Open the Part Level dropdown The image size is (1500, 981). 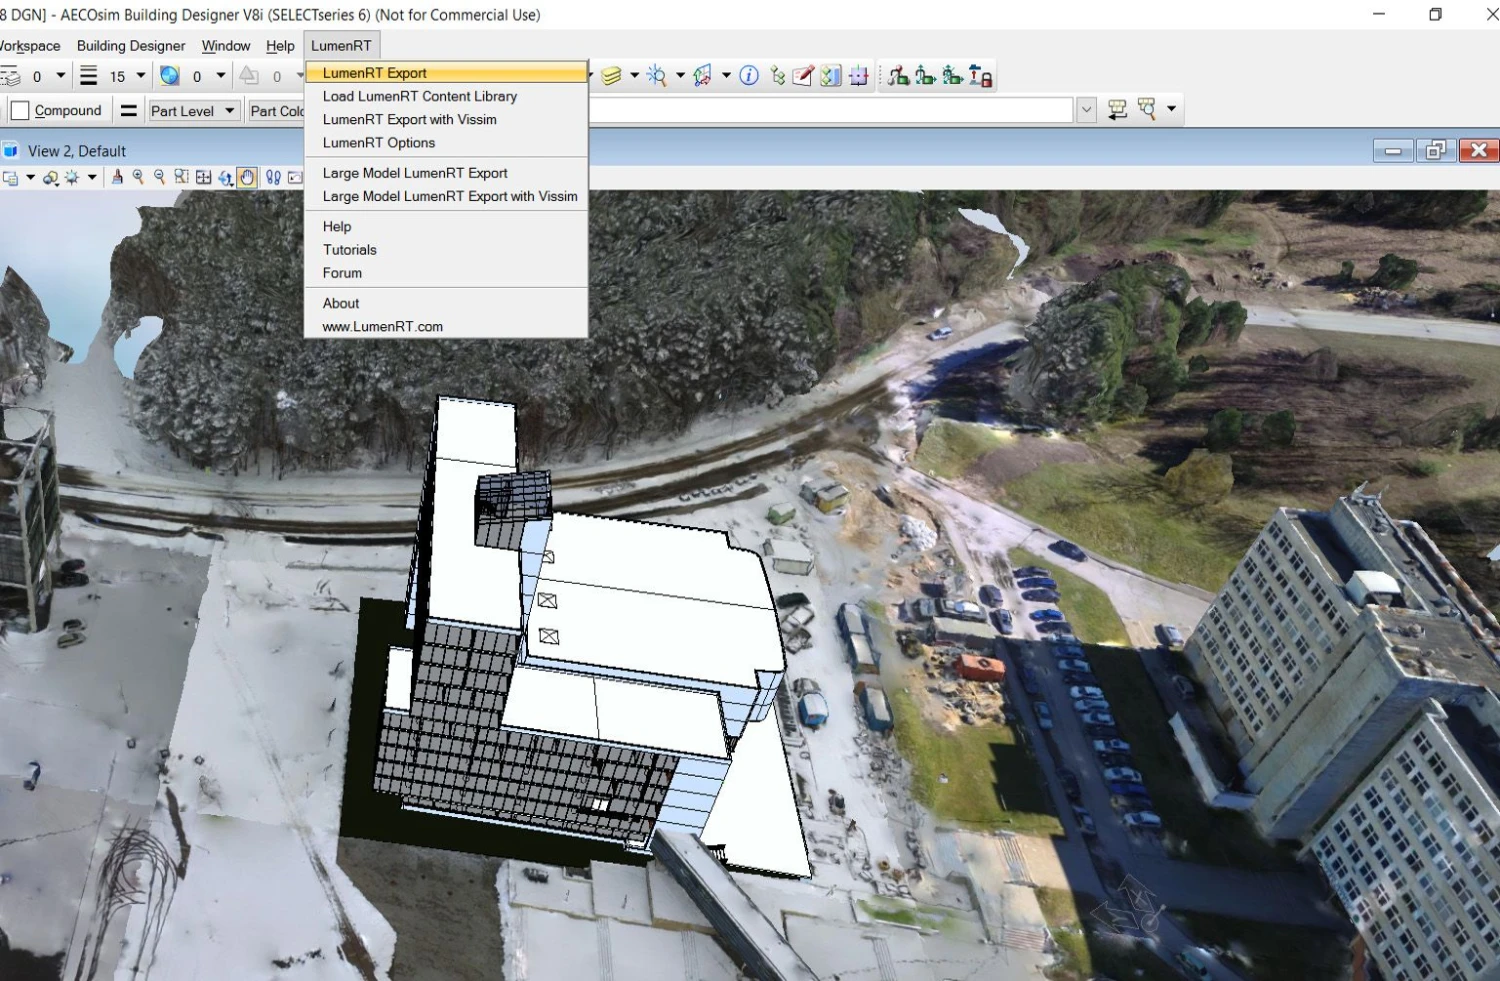tap(194, 111)
